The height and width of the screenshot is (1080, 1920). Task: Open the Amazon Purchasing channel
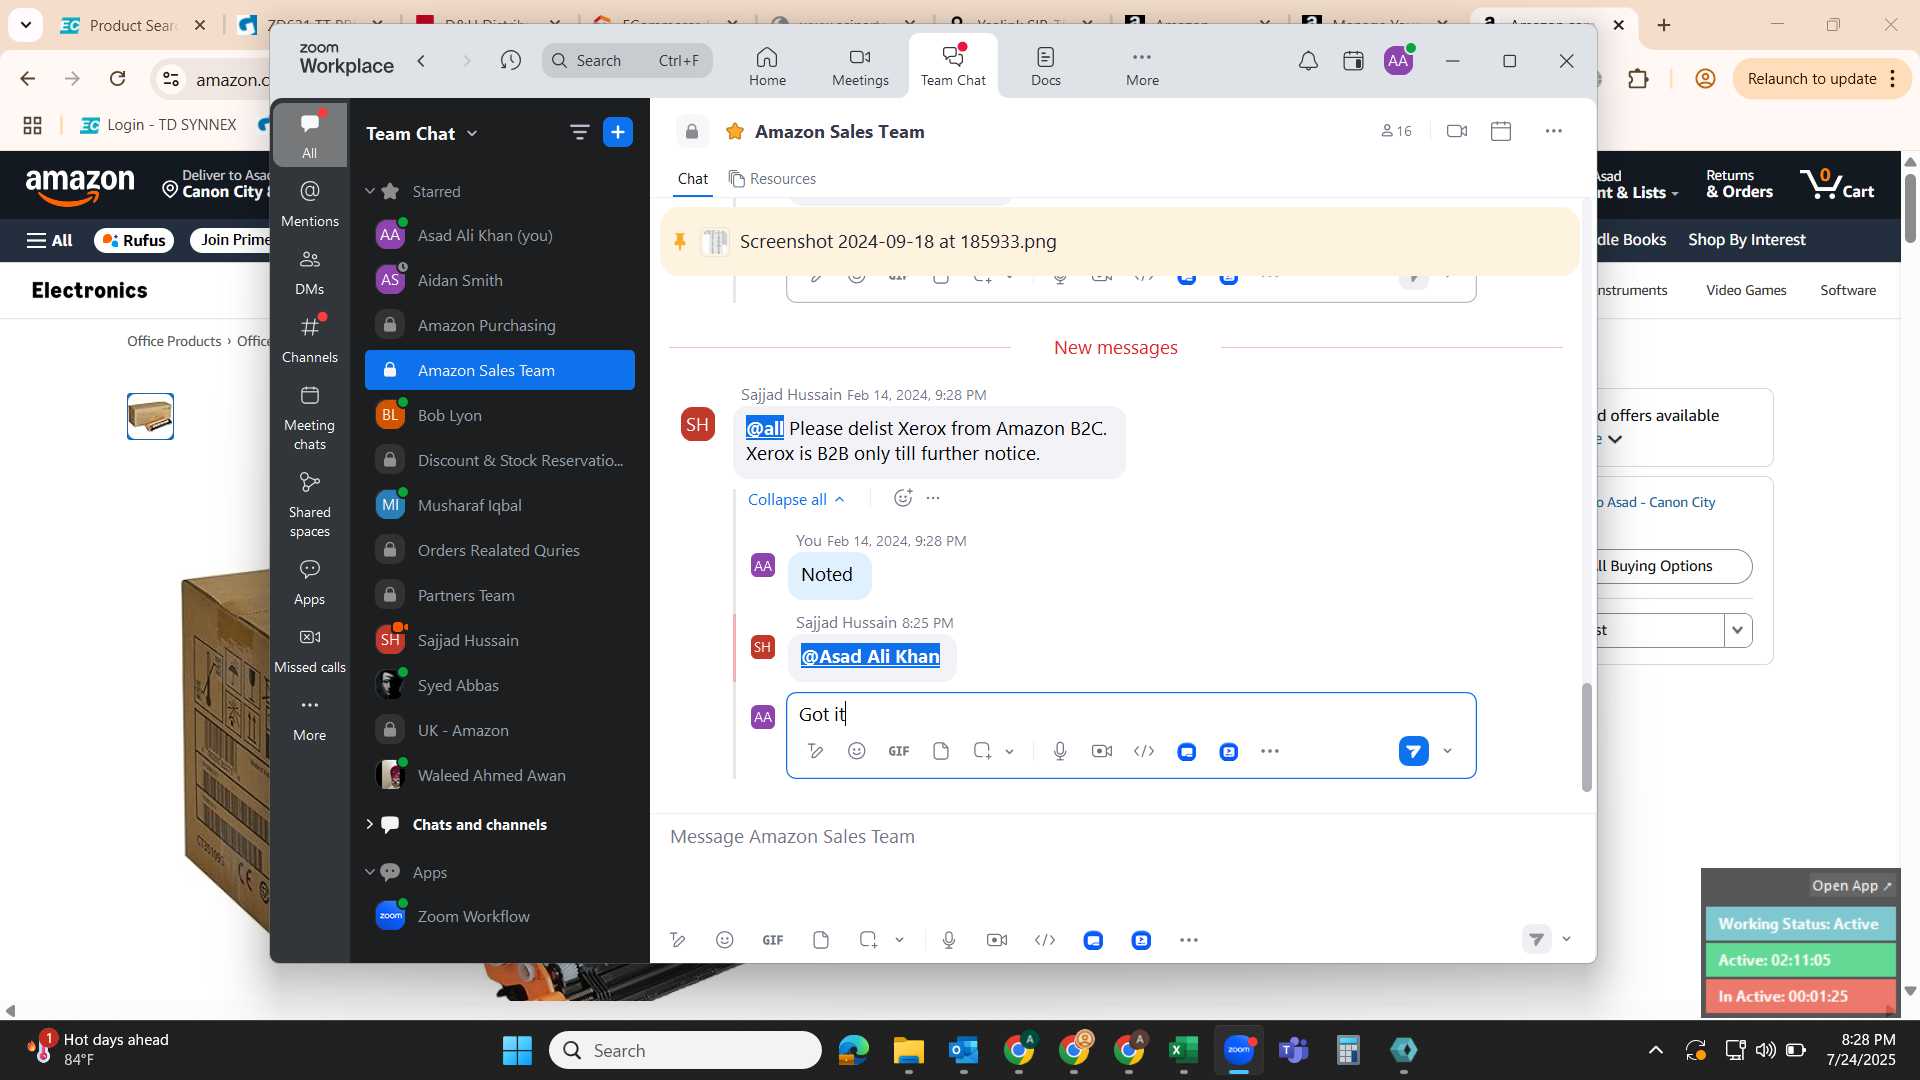[499, 325]
